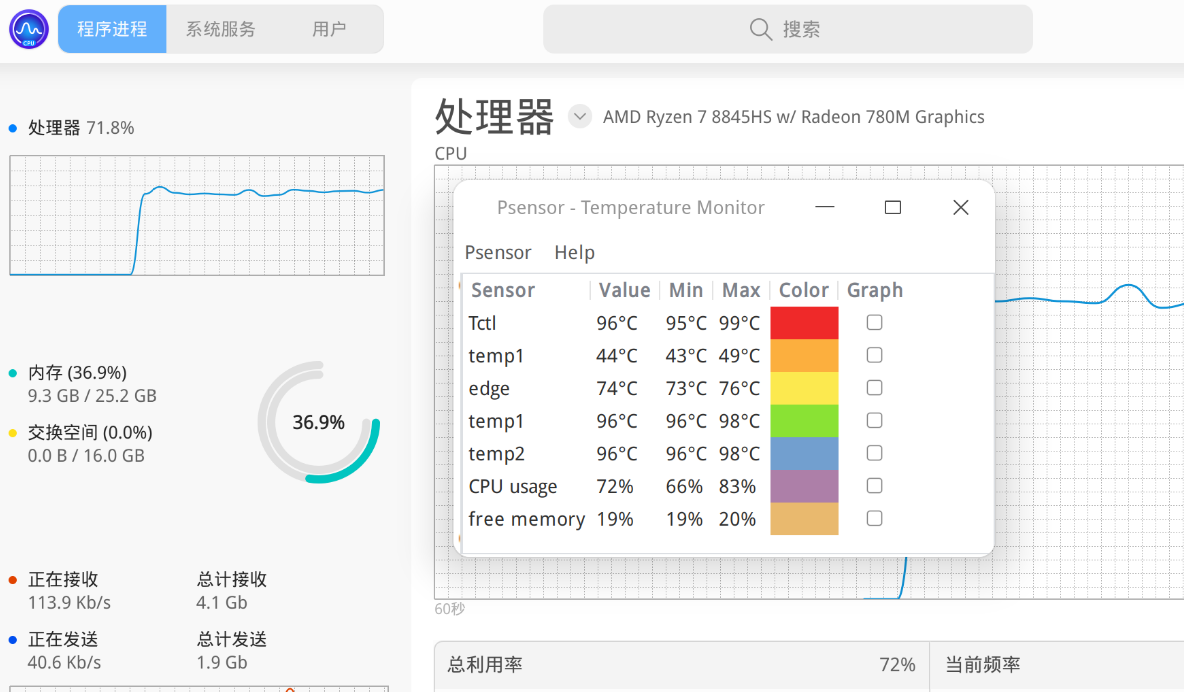Click the AMD Ryzen 7 8845HS processor name
This screenshot has width=1184, height=692.
[x=794, y=117]
